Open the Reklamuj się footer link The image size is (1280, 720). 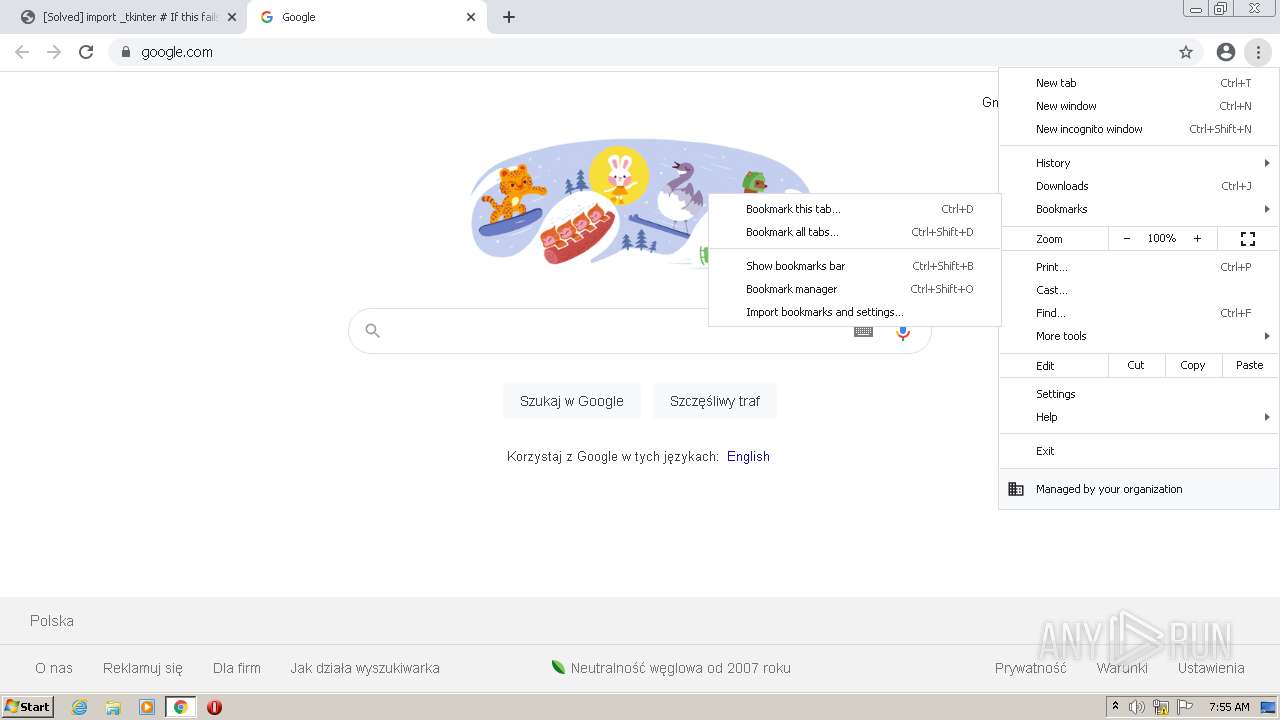[143, 668]
